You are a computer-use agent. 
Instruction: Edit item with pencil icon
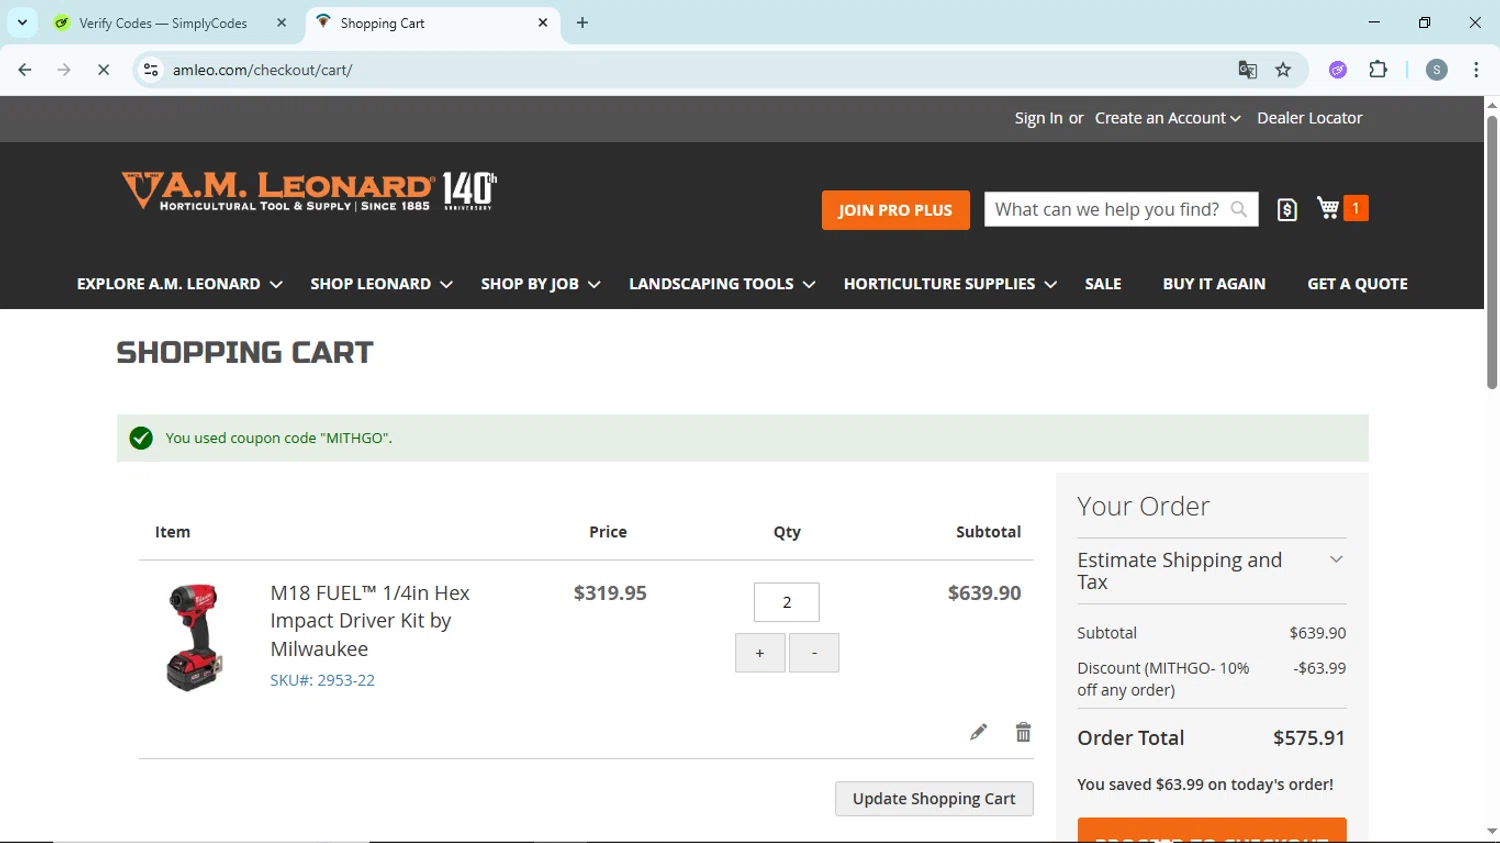pyautogui.click(x=978, y=732)
